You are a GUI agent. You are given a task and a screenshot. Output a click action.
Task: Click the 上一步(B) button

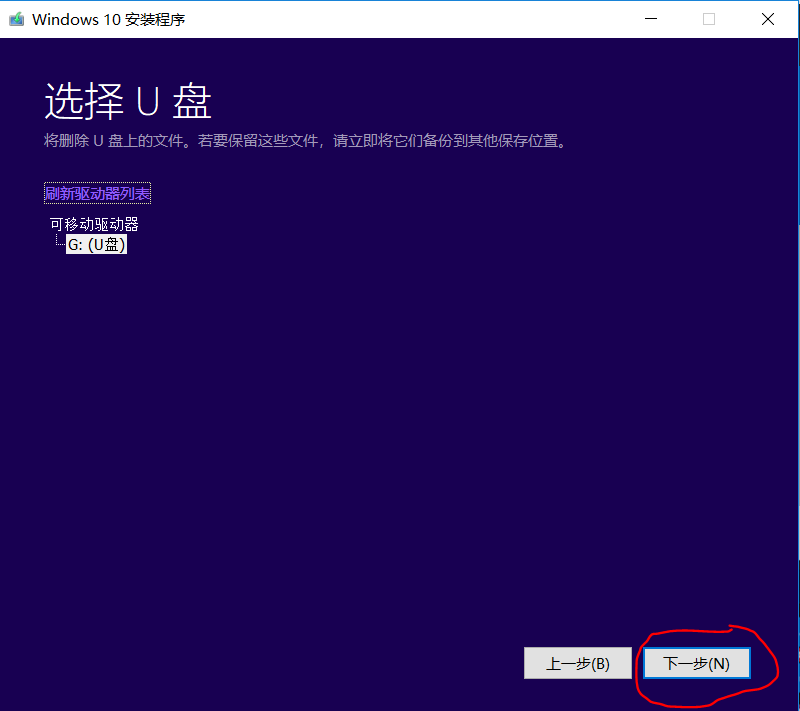click(578, 663)
